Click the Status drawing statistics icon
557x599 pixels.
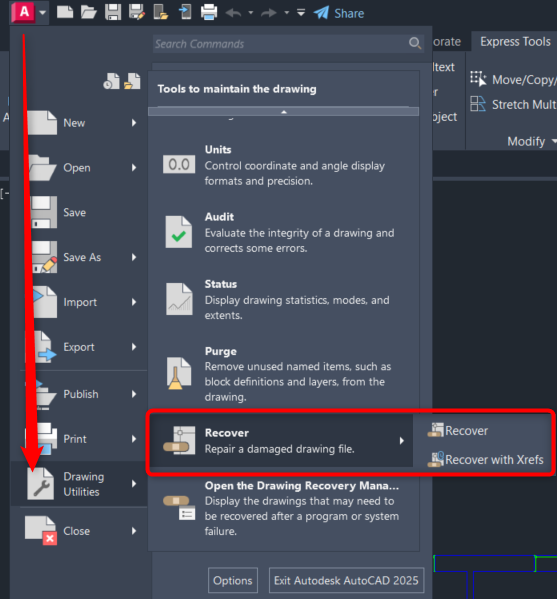click(x=179, y=299)
